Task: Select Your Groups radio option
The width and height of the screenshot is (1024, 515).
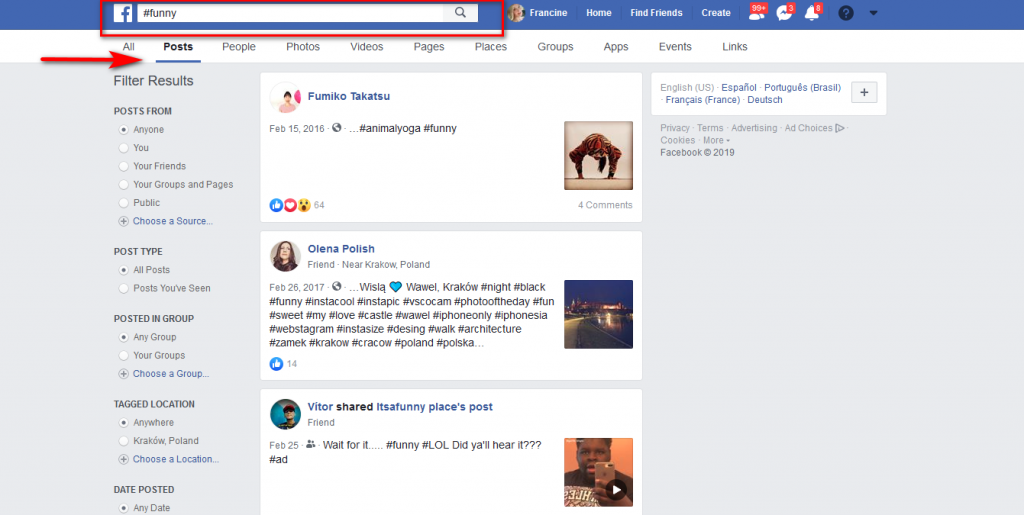Action: (x=123, y=356)
